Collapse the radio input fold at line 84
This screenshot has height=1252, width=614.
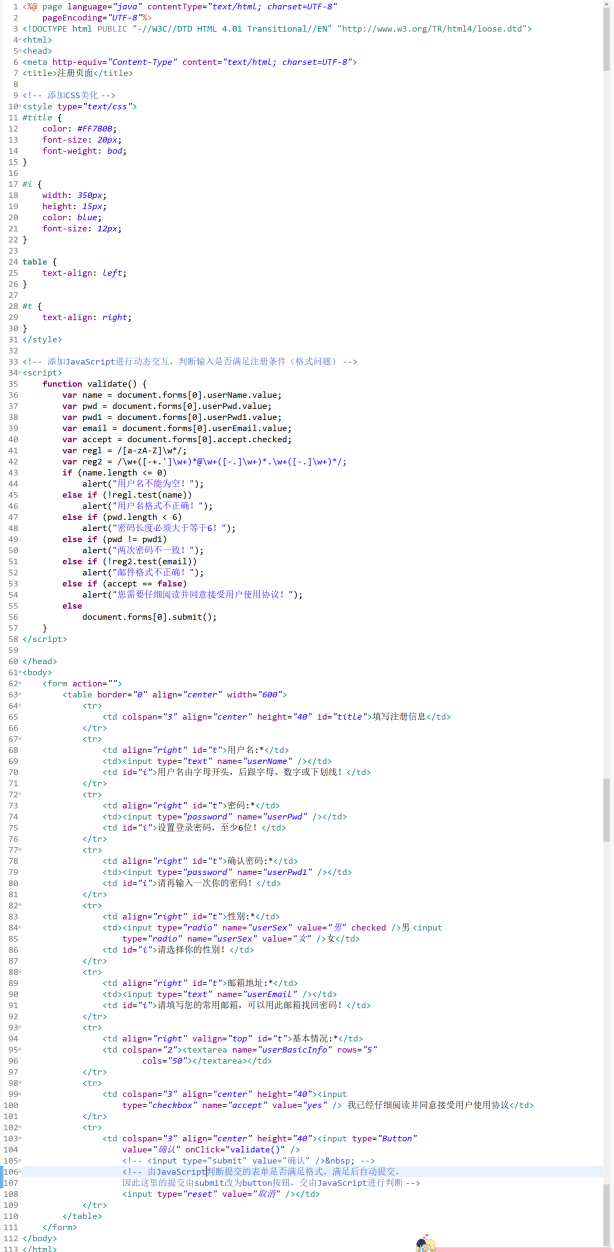(x=20, y=928)
